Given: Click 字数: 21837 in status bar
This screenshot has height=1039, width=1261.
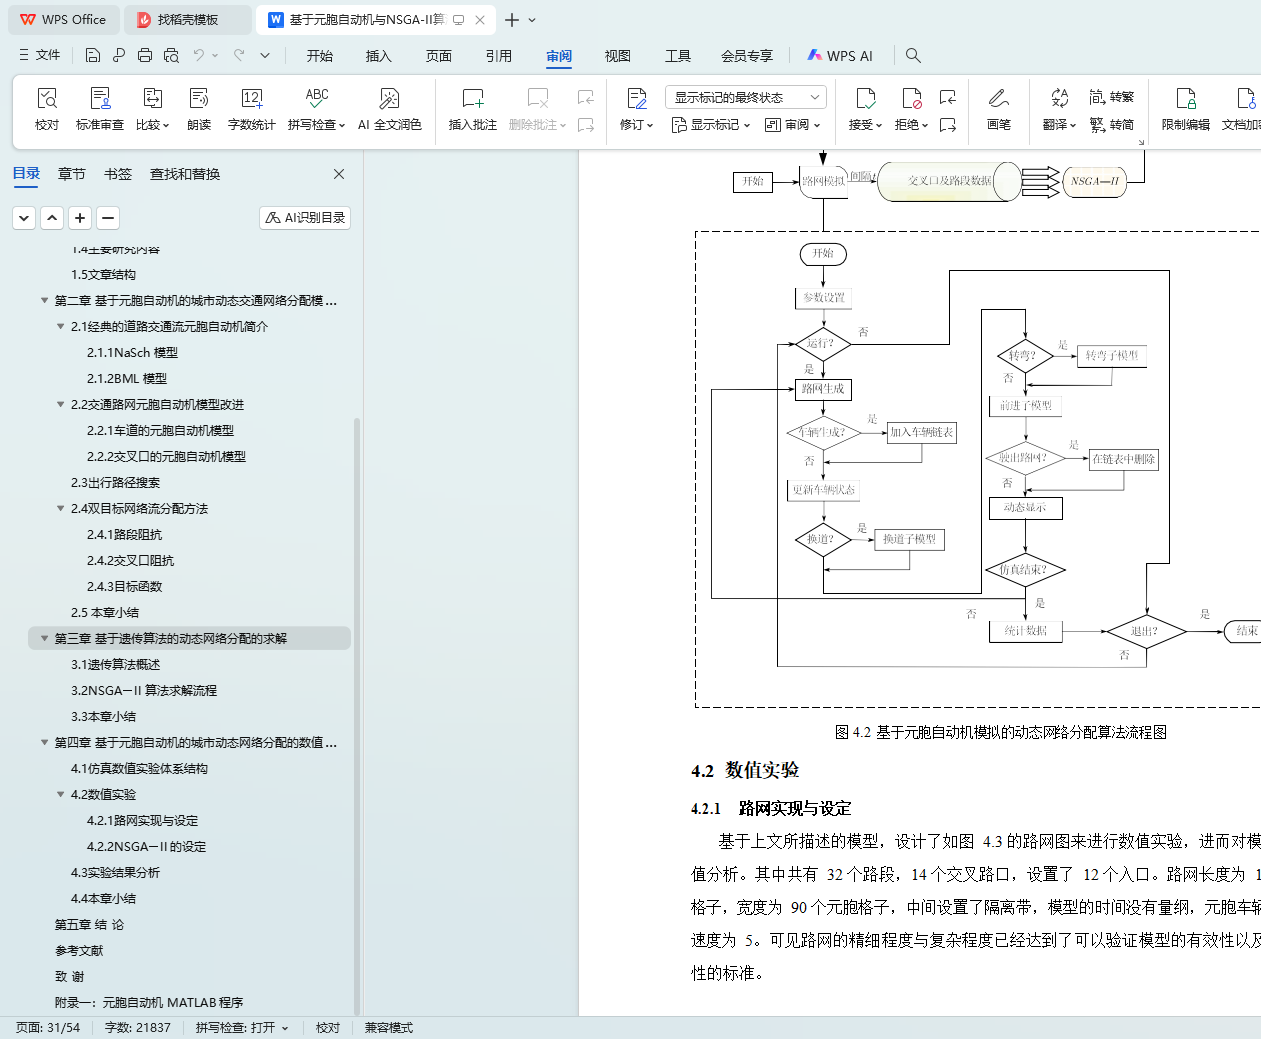Looking at the screenshot, I should pyautogui.click(x=138, y=1027).
